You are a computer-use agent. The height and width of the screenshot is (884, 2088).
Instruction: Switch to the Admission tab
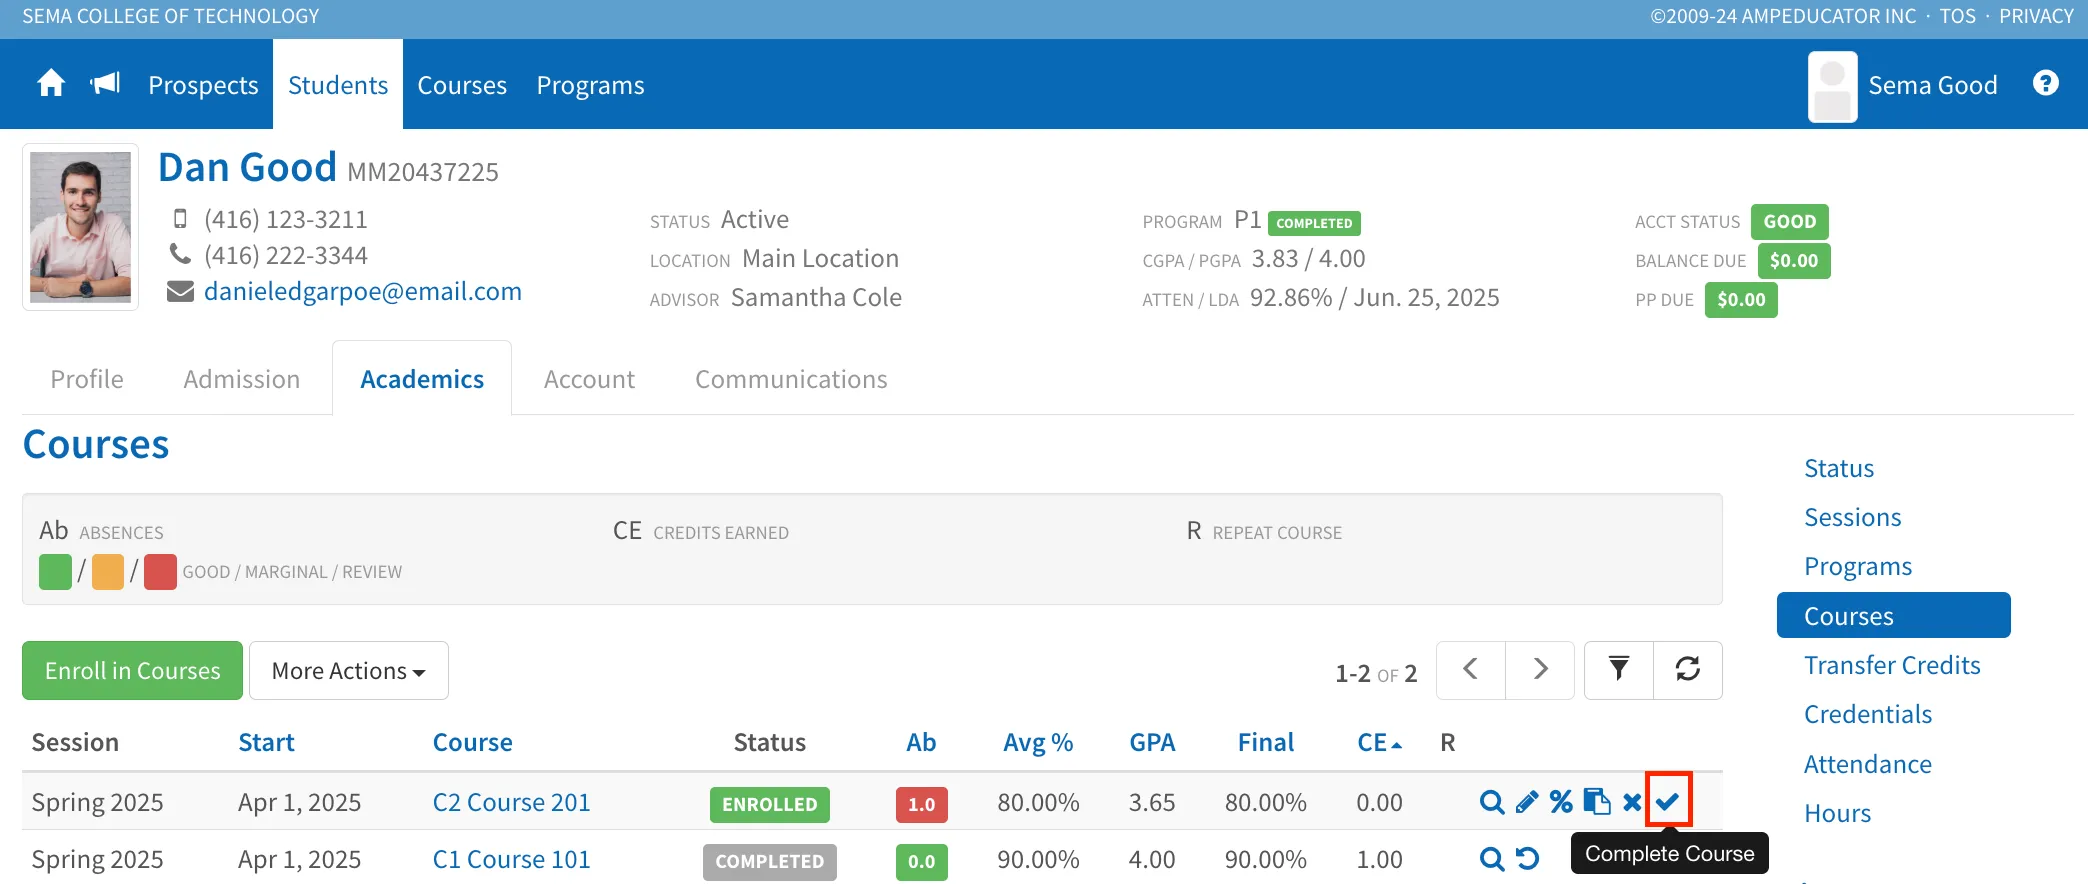[x=242, y=379]
